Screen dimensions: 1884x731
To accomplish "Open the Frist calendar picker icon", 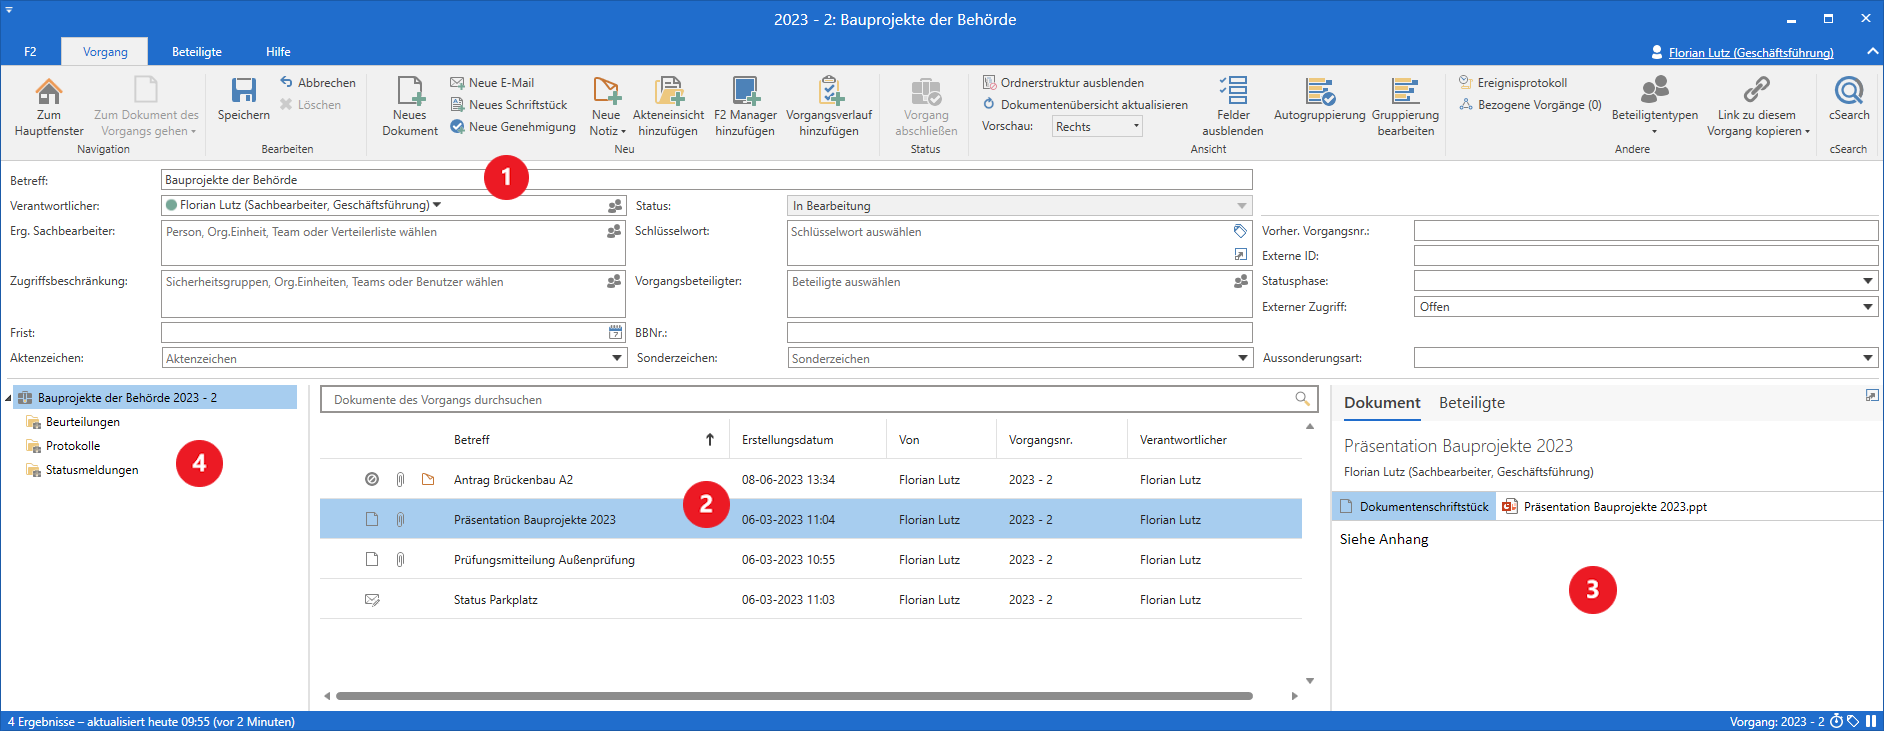I will (x=615, y=332).
